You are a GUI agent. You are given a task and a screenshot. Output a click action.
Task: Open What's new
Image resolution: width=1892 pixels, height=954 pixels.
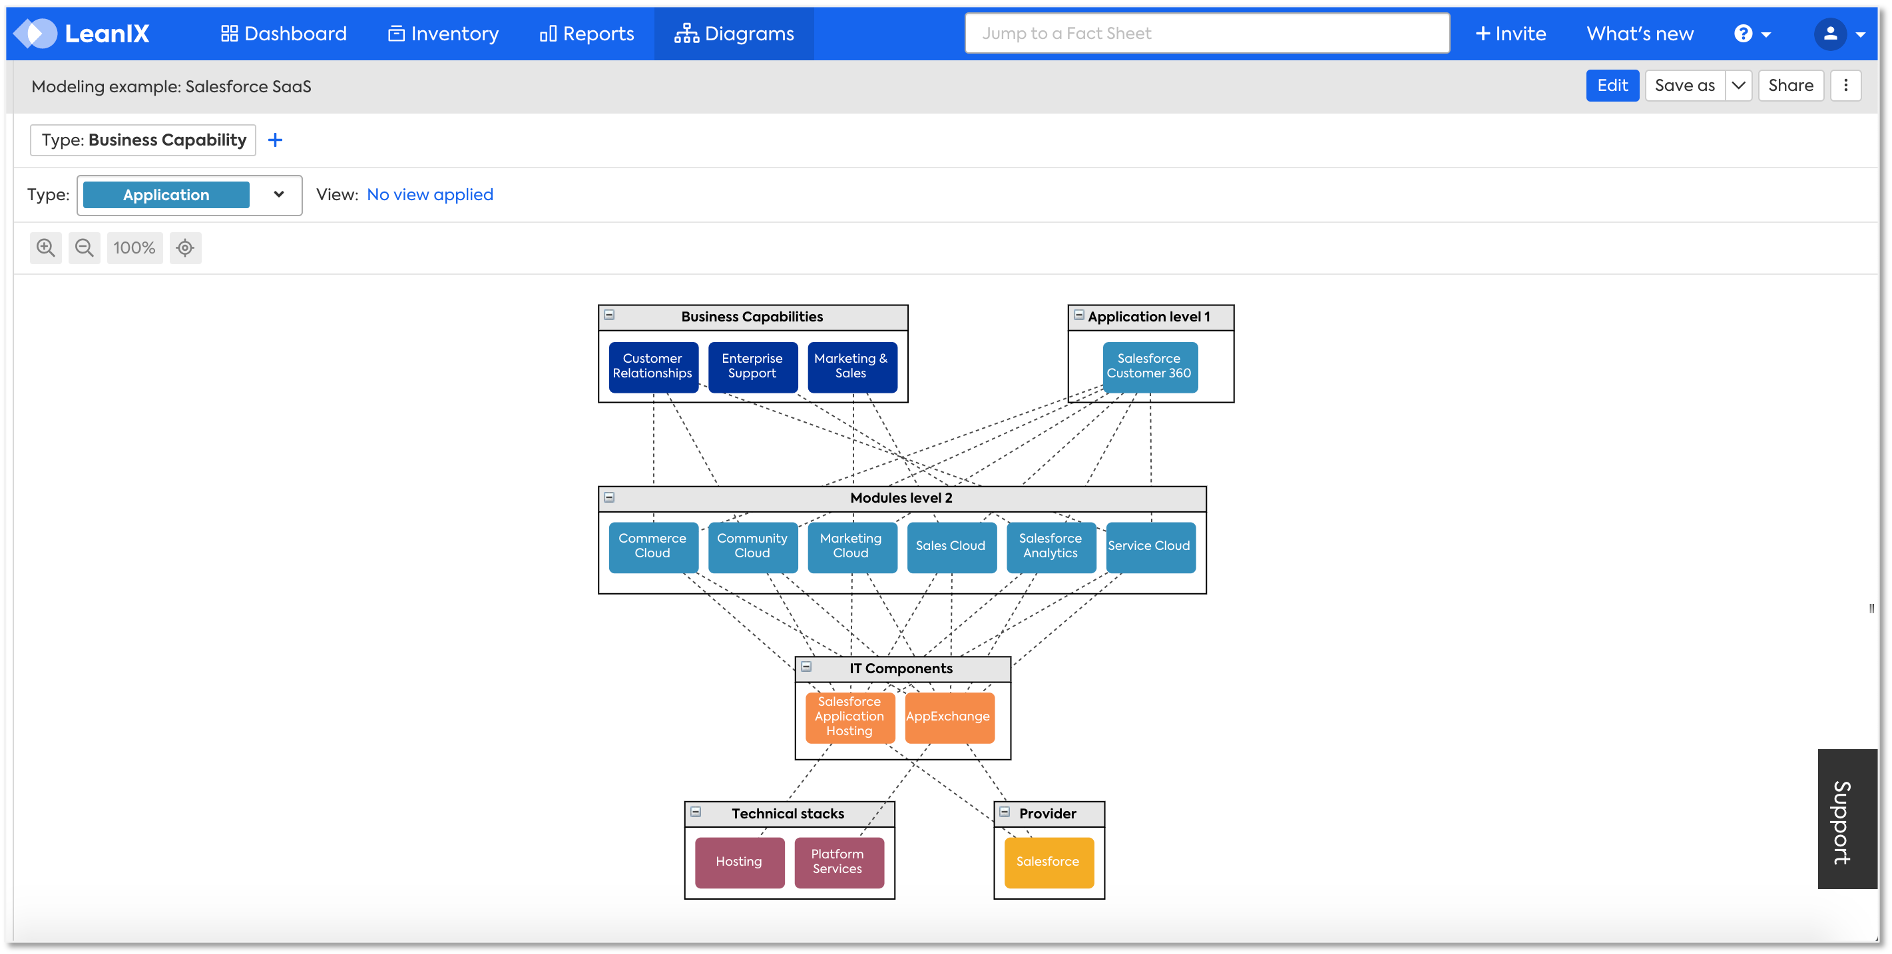tap(1640, 34)
